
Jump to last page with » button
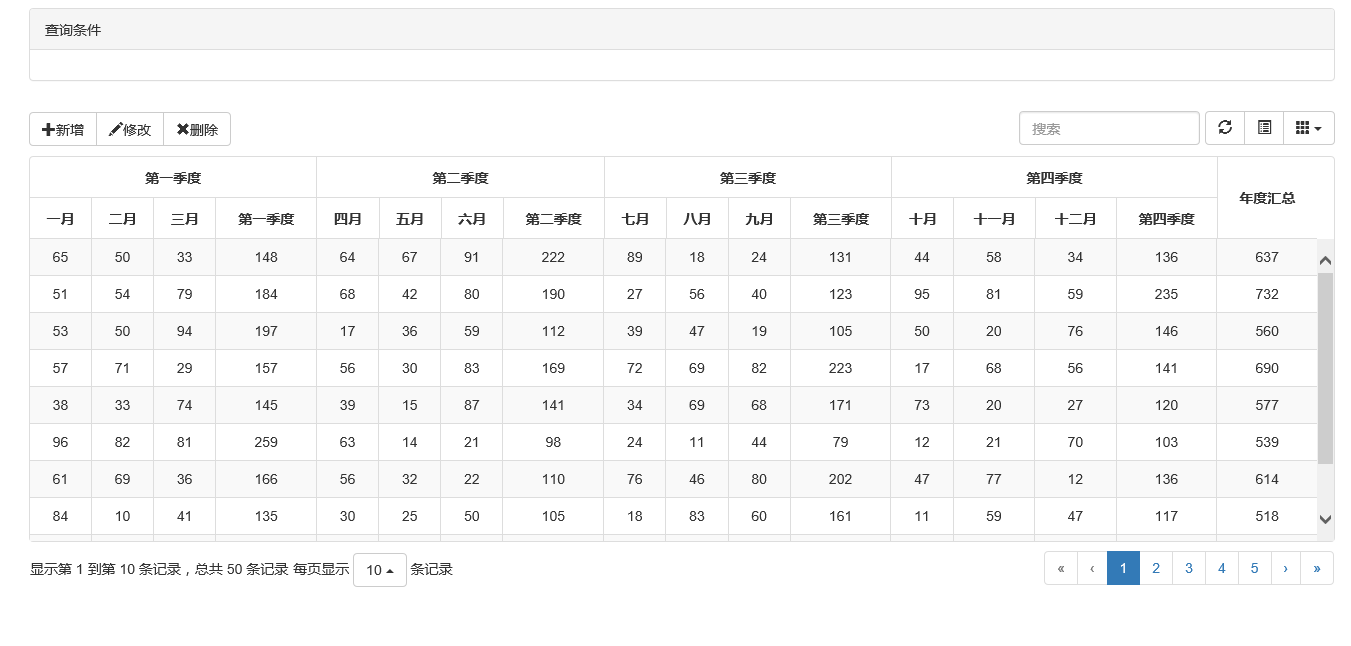[x=1317, y=568]
